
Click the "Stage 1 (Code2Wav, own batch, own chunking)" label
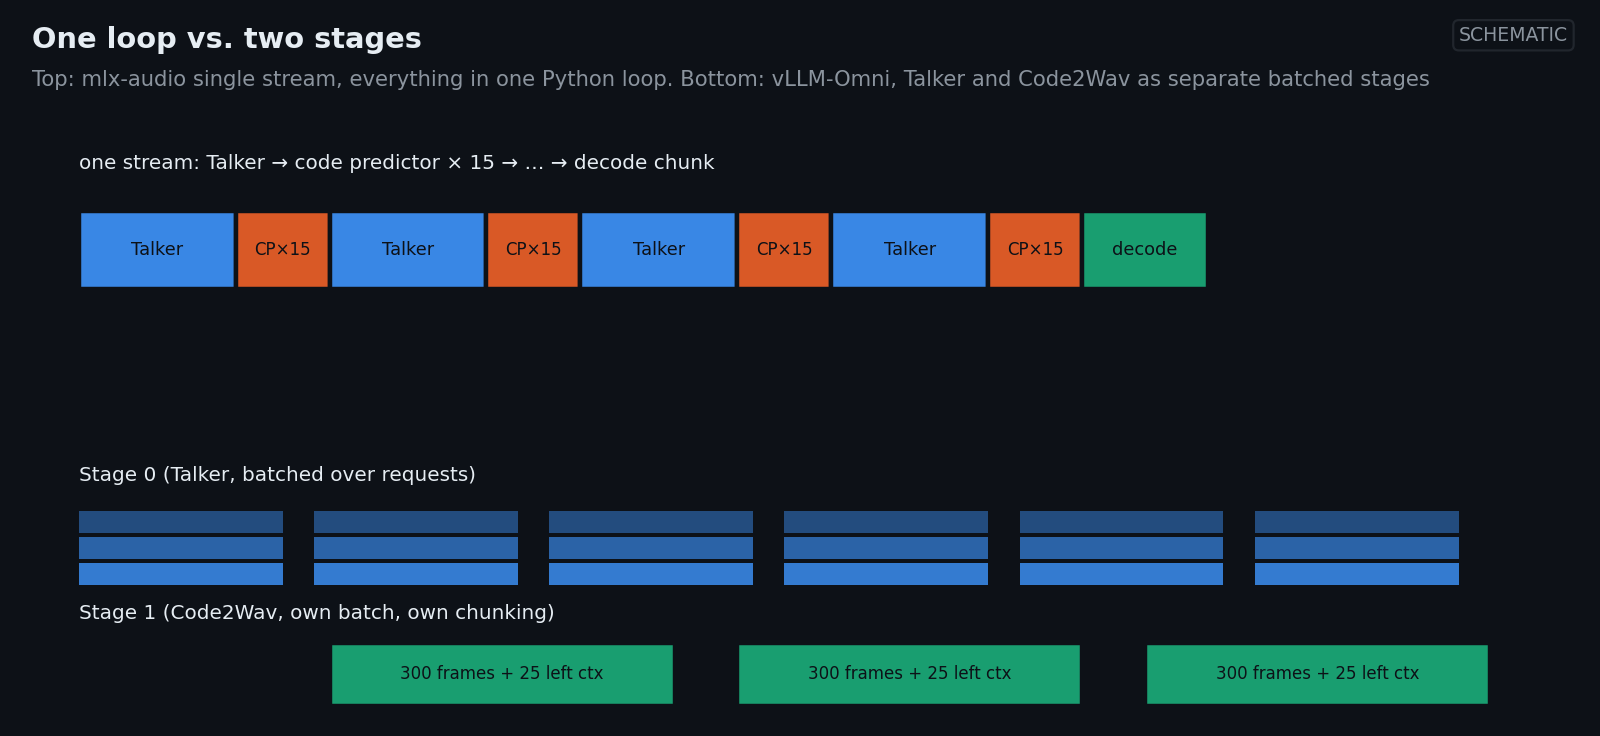tap(317, 613)
